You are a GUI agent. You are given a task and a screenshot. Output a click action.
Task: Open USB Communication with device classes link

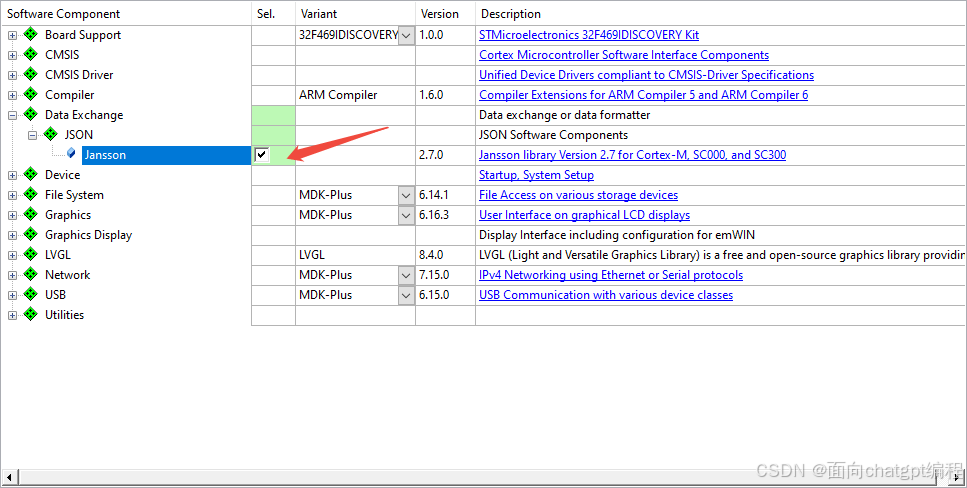tap(606, 295)
